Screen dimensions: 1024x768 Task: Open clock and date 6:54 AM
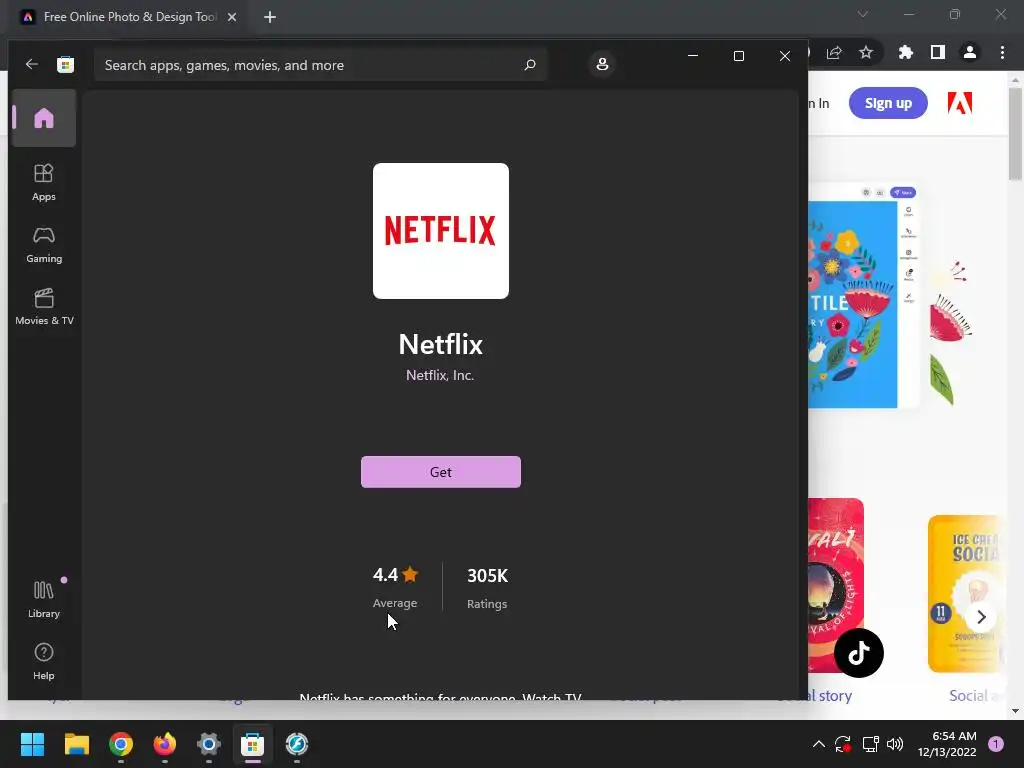[947, 744]
